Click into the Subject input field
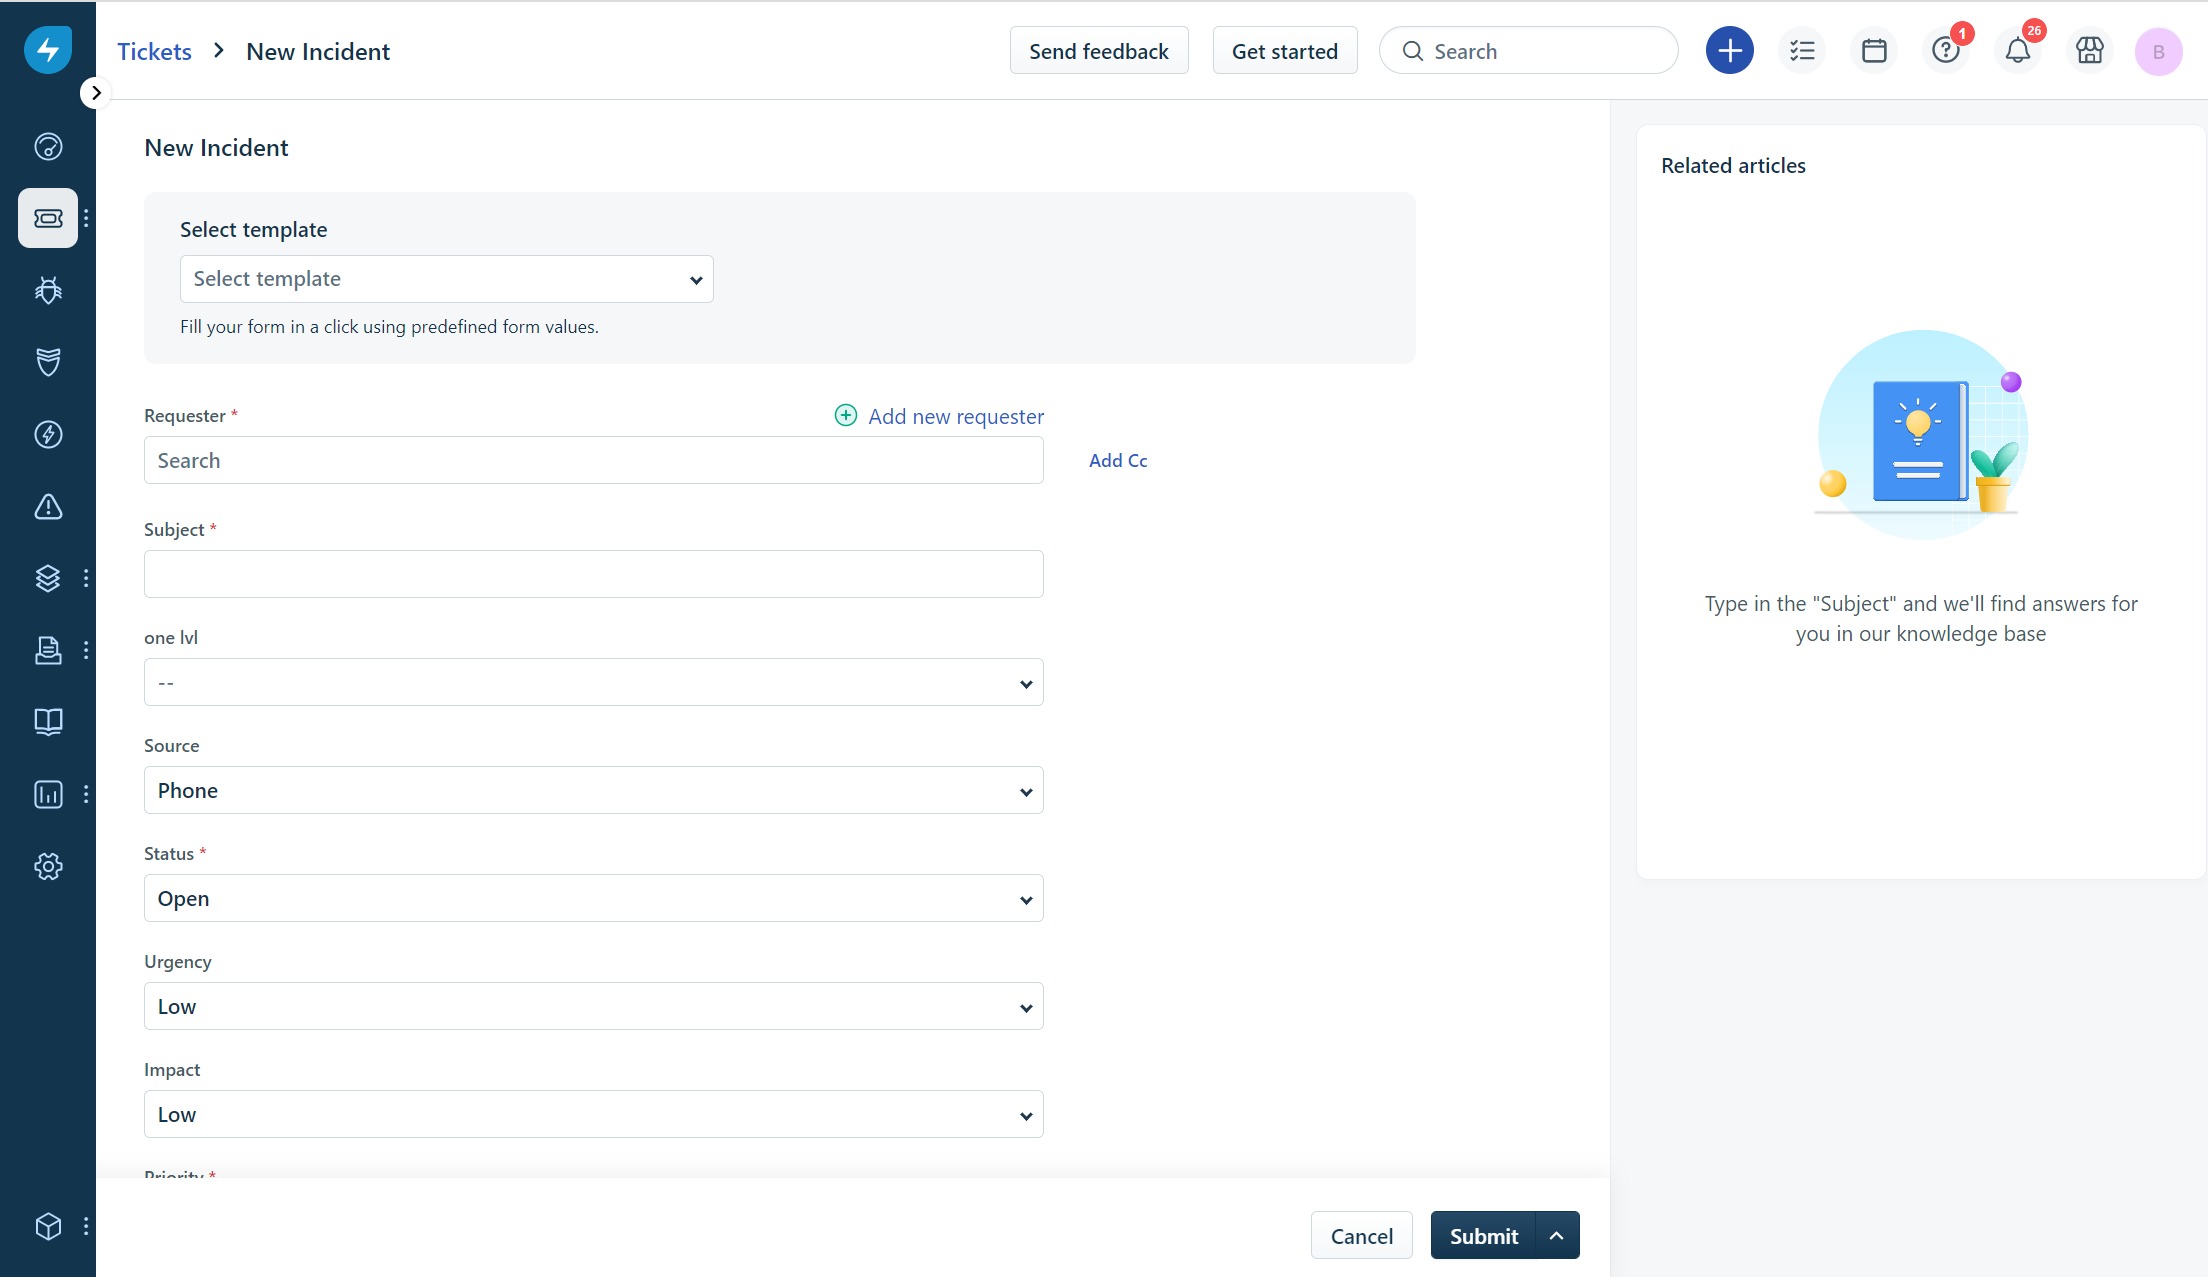The height and width of the screenshot is (1277, 2208). tap(593, 575)
